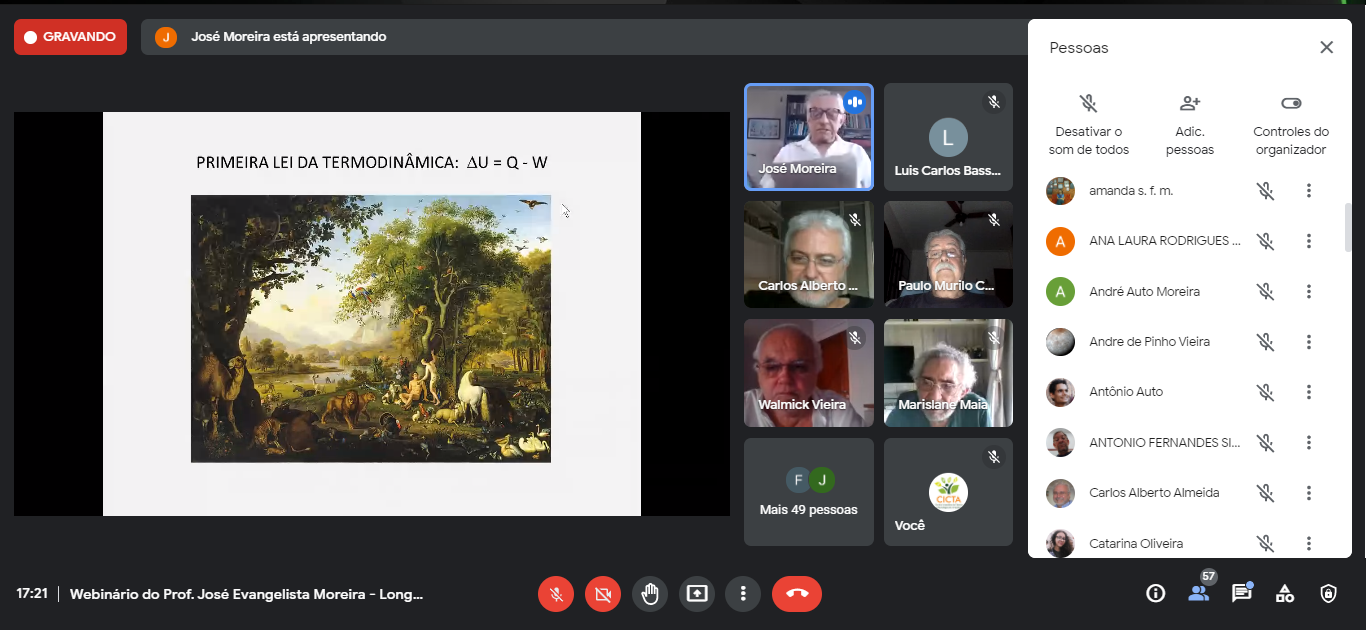Open options menu for André Auto Moreira
This screenshot has height=630, width=1366.
click(1309, 292)
